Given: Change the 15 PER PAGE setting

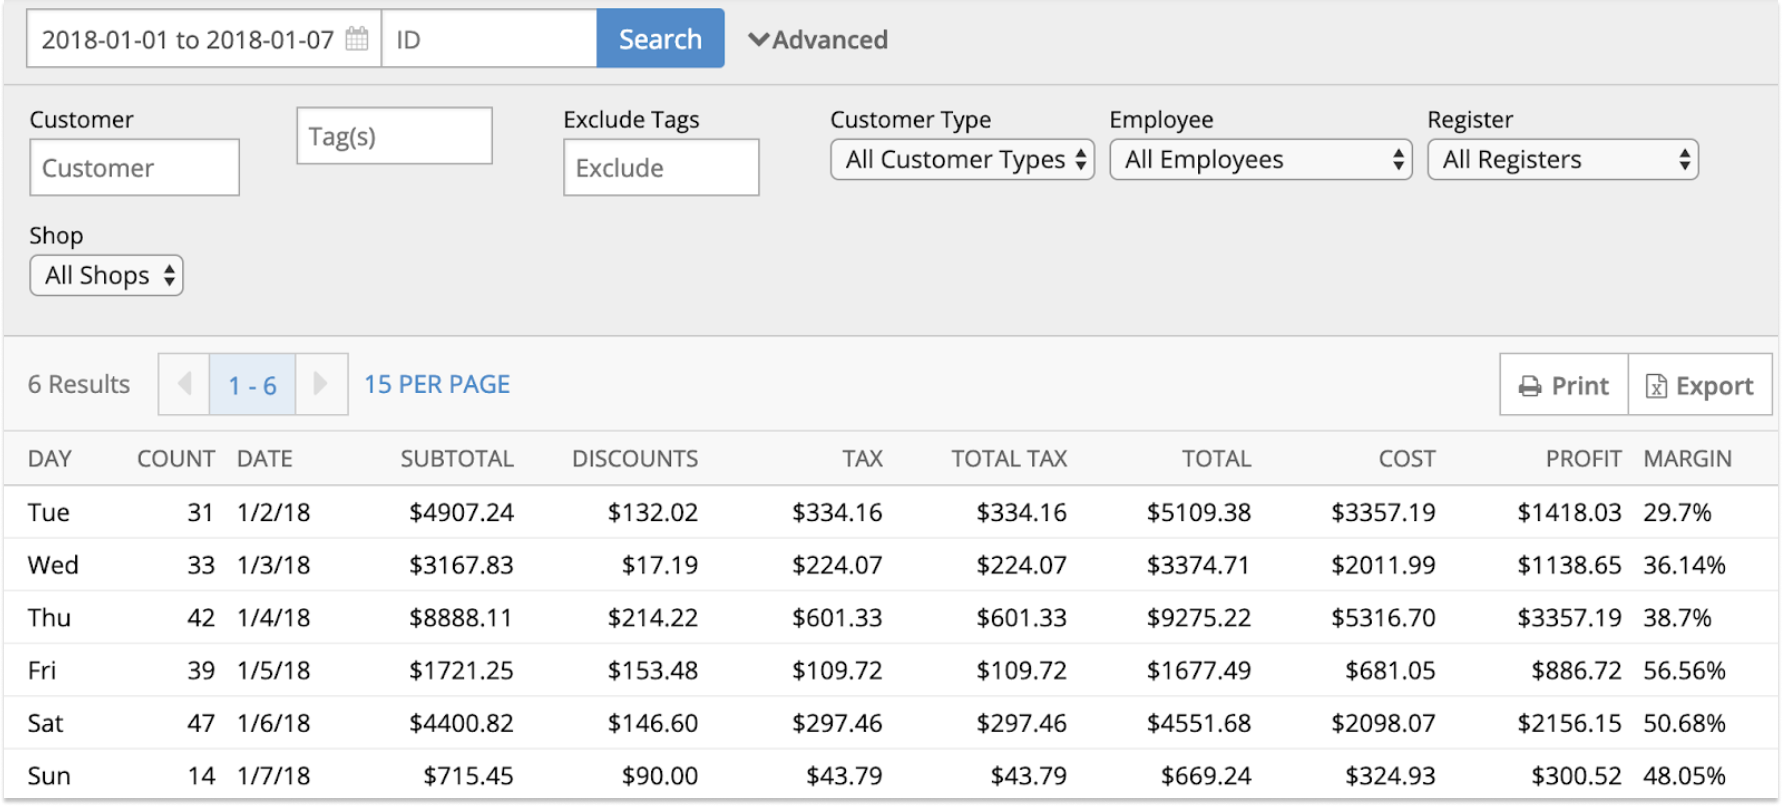Looking at the screenshot, I should 437,384.
